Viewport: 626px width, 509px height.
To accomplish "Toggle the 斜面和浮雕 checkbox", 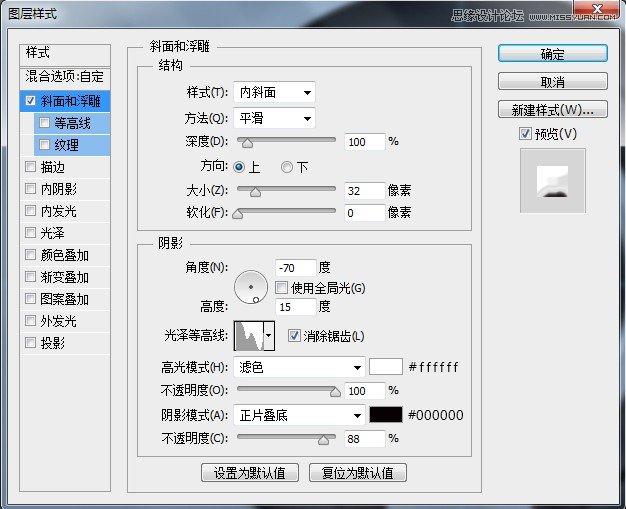I will 30,101.
